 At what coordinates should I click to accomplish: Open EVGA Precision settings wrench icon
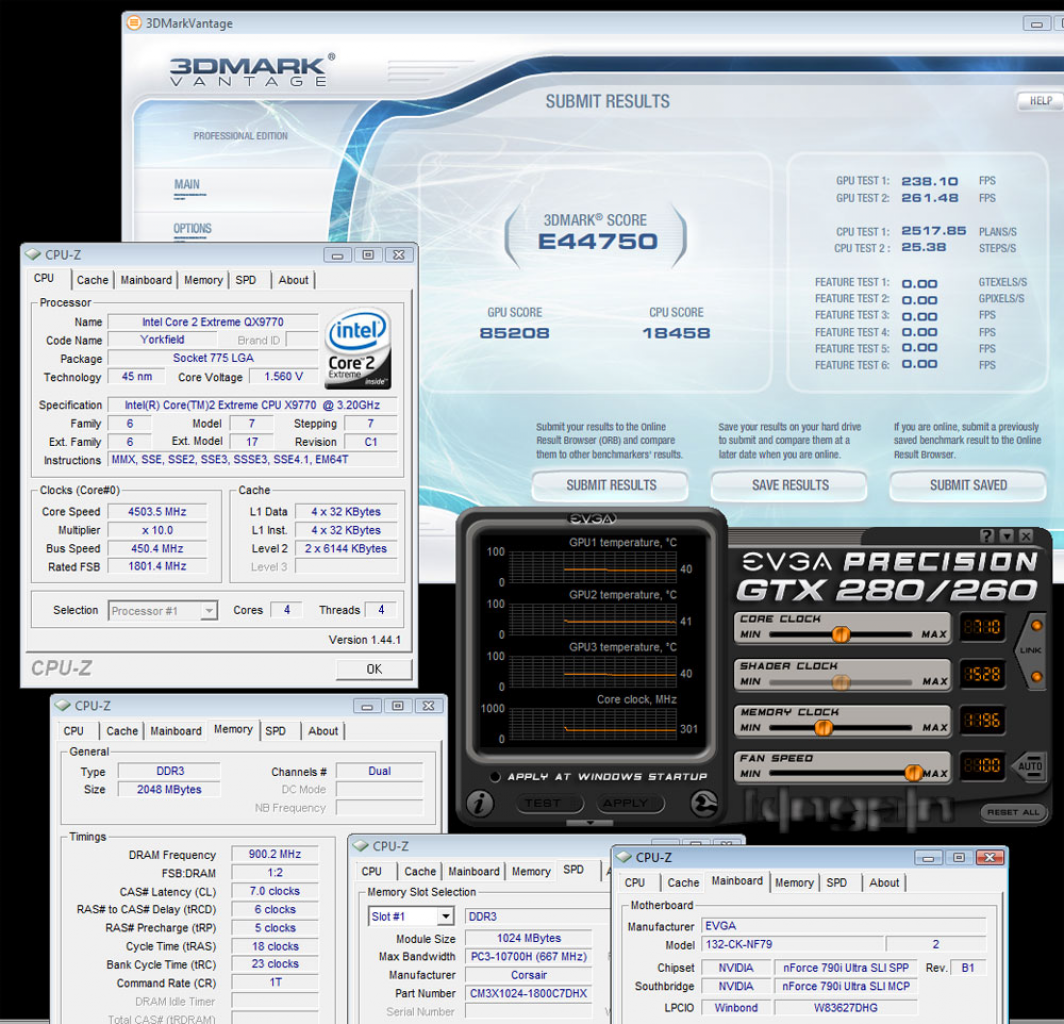703,803
